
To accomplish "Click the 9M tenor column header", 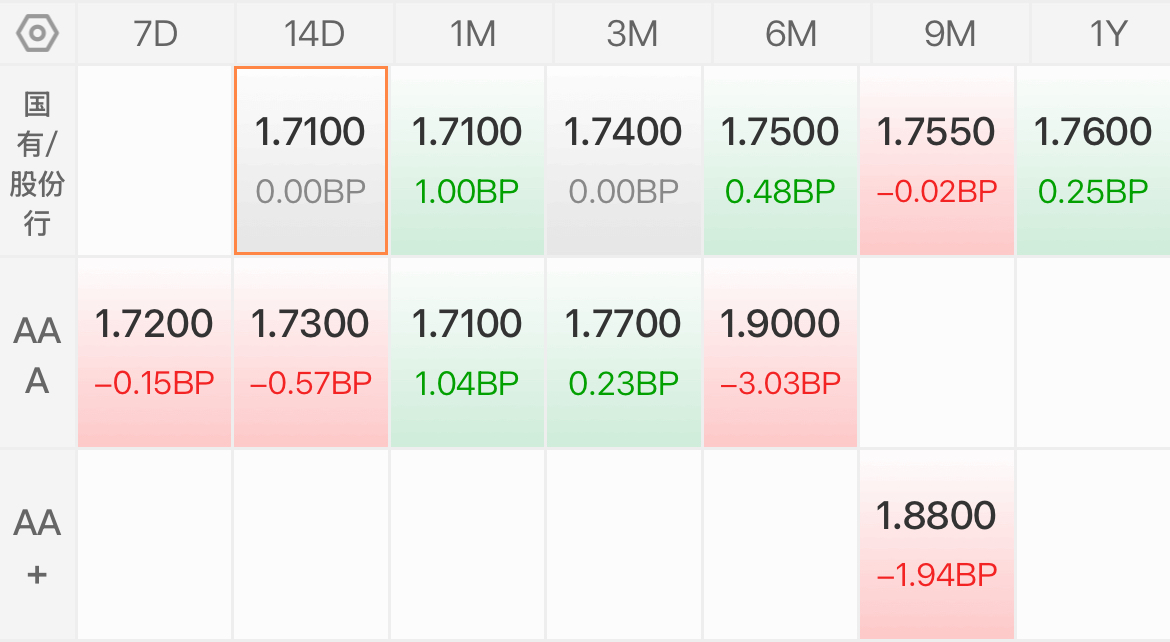I will pyautogui.click(x=949, y=34).
